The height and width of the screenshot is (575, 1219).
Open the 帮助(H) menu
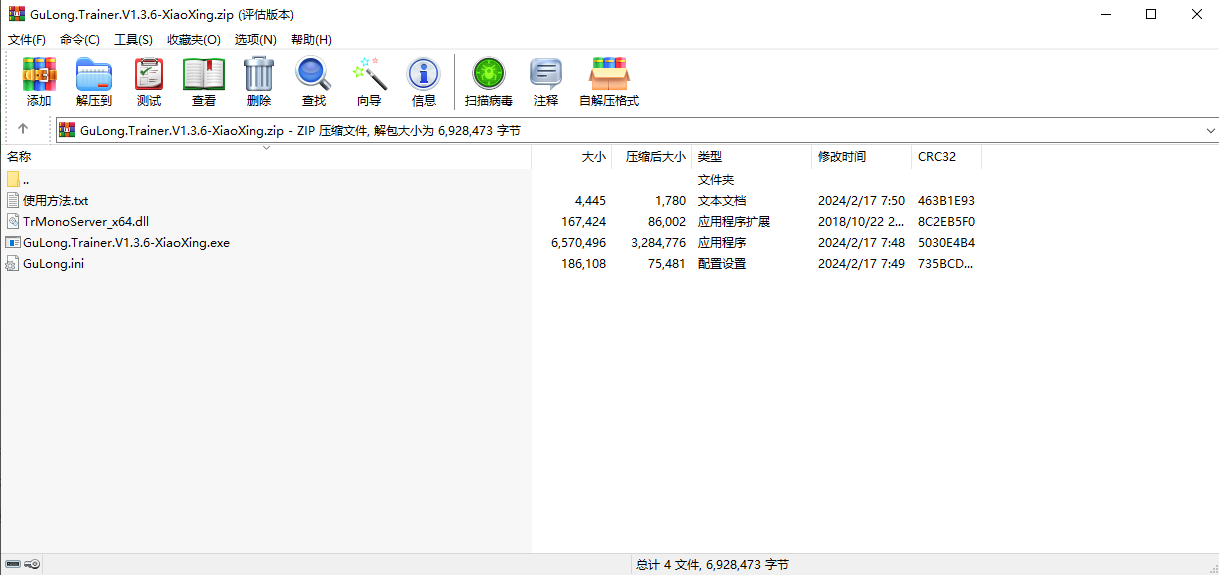pos(311,40)
